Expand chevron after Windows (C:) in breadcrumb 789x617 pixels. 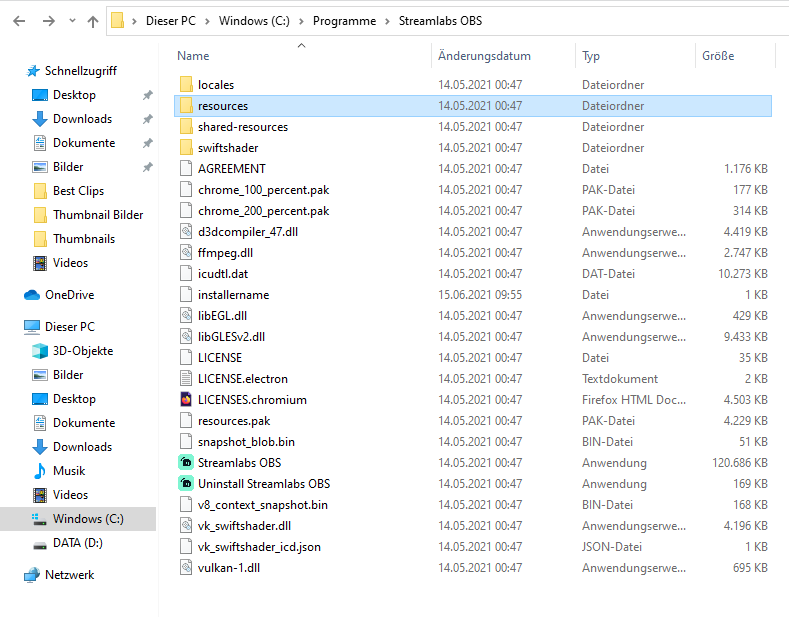point(301,20)
